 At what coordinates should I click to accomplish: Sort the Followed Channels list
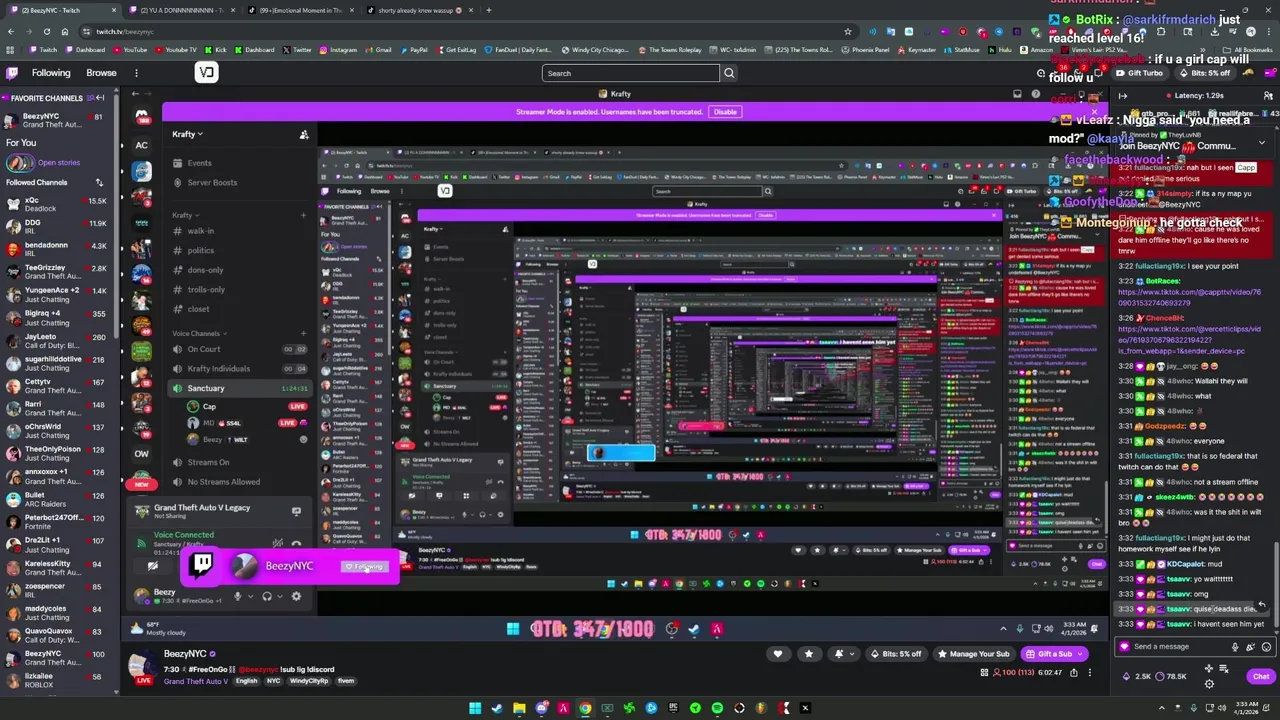point(99,183)
